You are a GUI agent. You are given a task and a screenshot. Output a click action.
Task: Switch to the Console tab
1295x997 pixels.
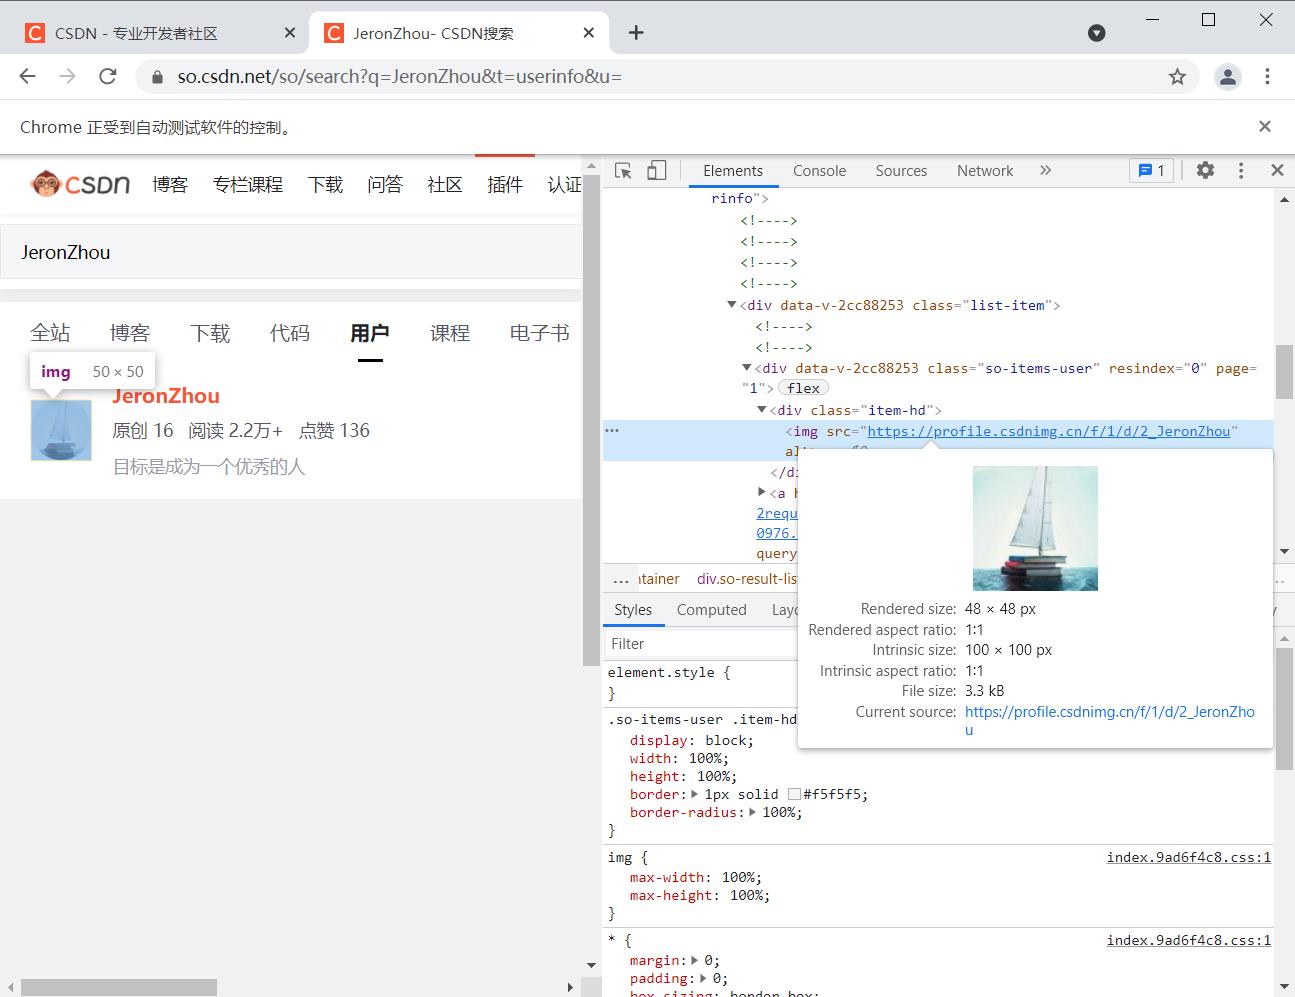(x=819, y=171)
